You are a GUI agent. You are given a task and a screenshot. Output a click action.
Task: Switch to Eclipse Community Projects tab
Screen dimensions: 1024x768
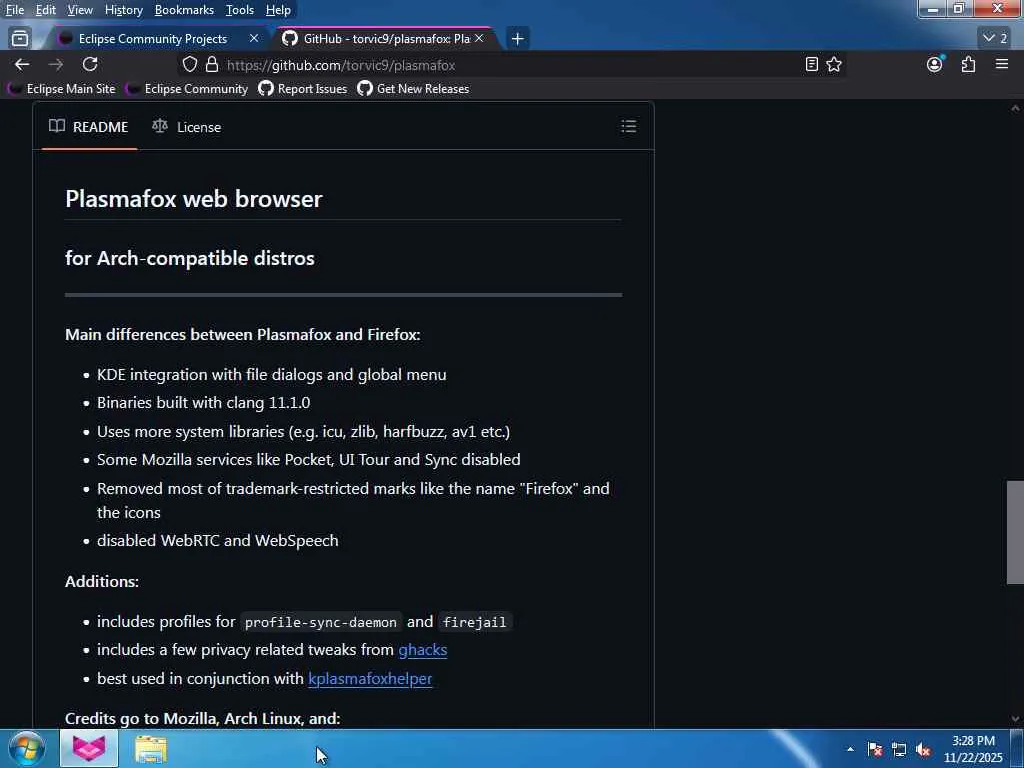153,39
